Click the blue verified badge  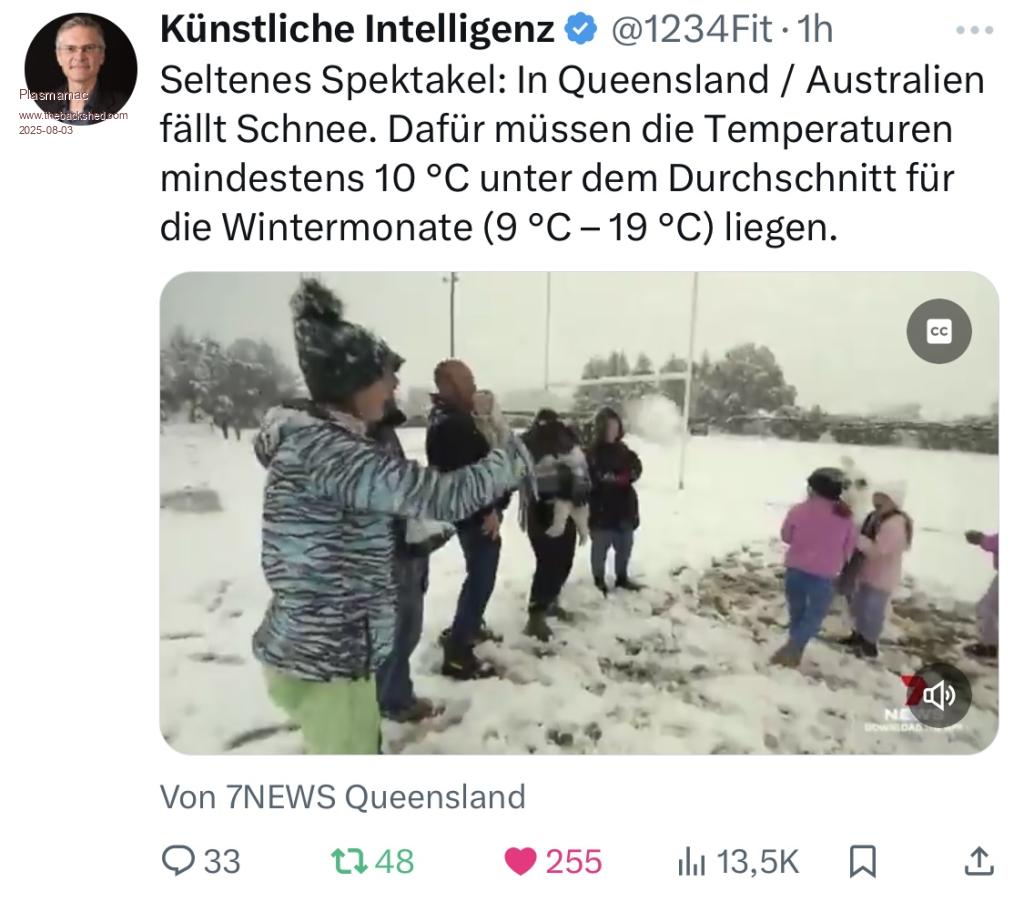pos(581,29)
